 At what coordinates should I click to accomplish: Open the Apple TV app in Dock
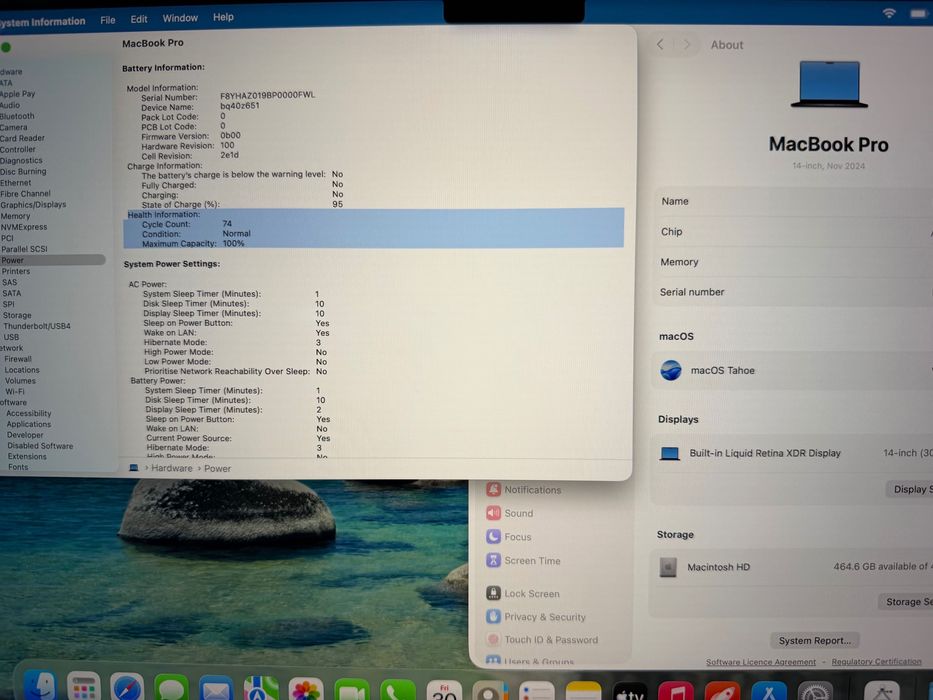630,691
